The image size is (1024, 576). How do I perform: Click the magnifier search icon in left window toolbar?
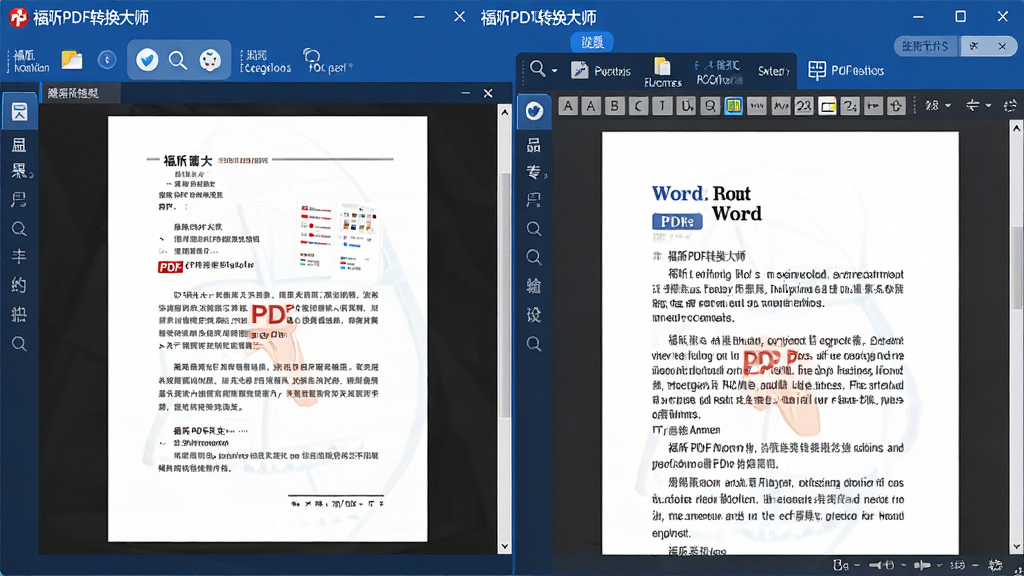click(178, 61)
